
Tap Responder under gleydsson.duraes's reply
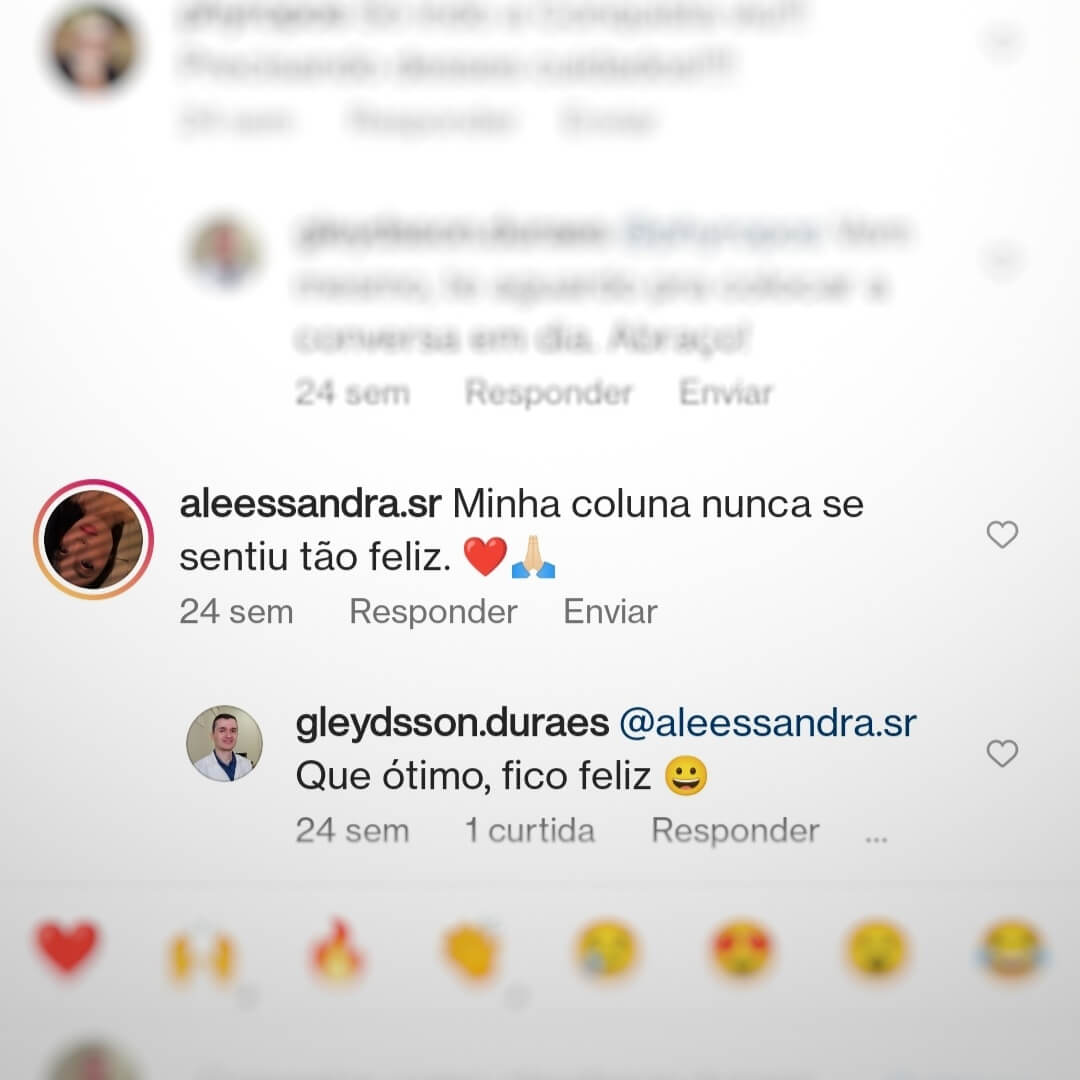[735, 831]
